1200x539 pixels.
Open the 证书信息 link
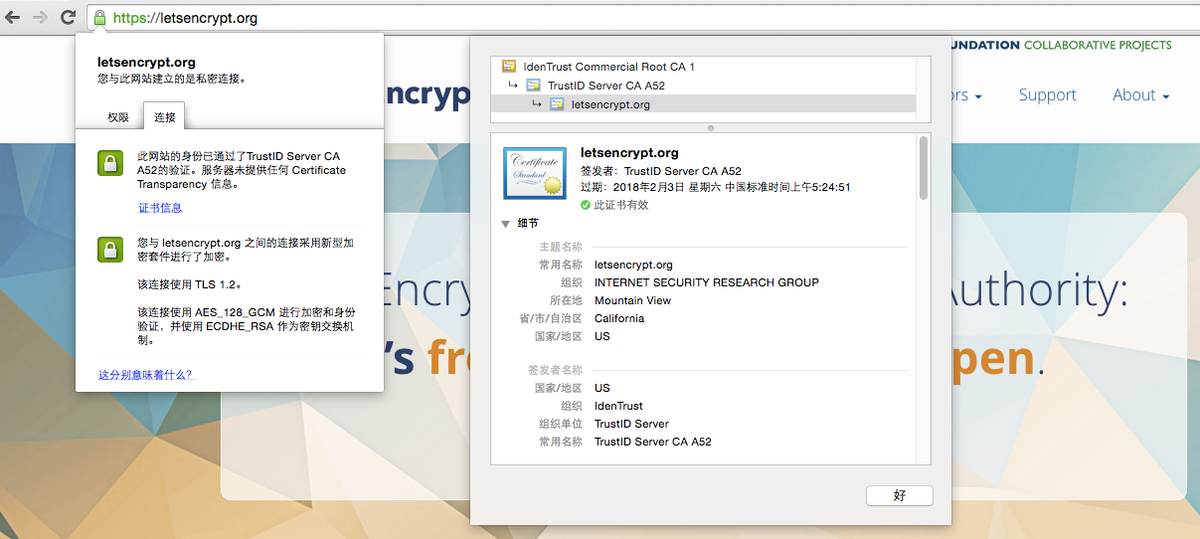pyautogui.click(x=160, y=208)
